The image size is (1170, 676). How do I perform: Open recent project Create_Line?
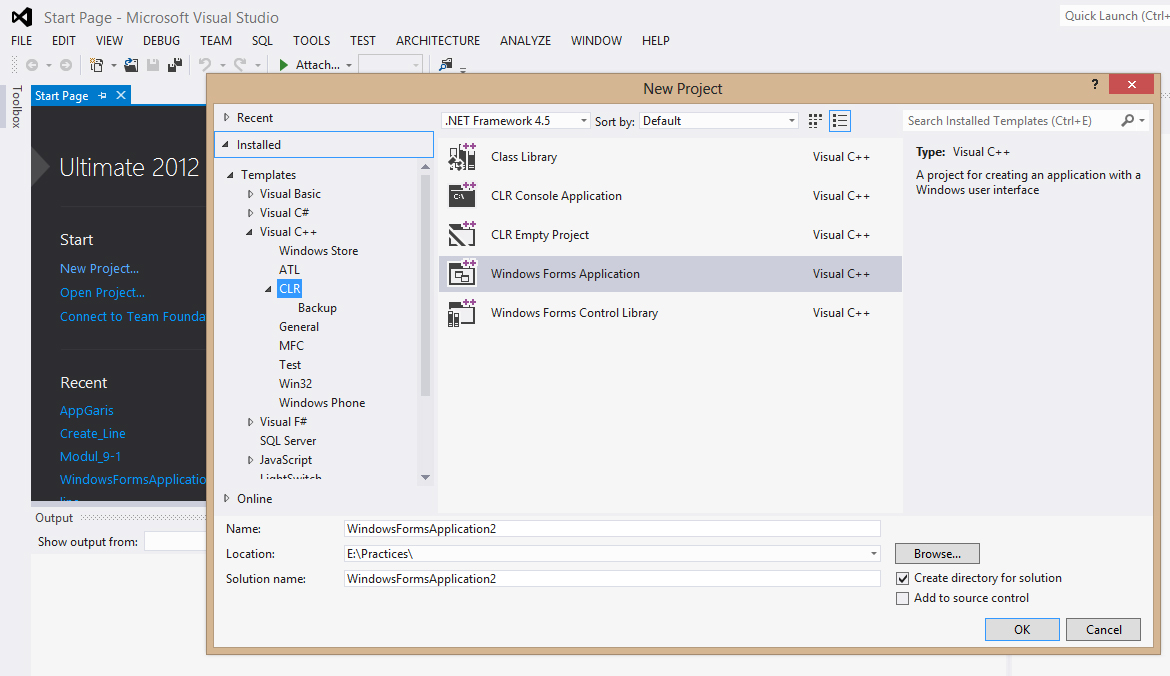pyautogui.click(x=93, y=434)
